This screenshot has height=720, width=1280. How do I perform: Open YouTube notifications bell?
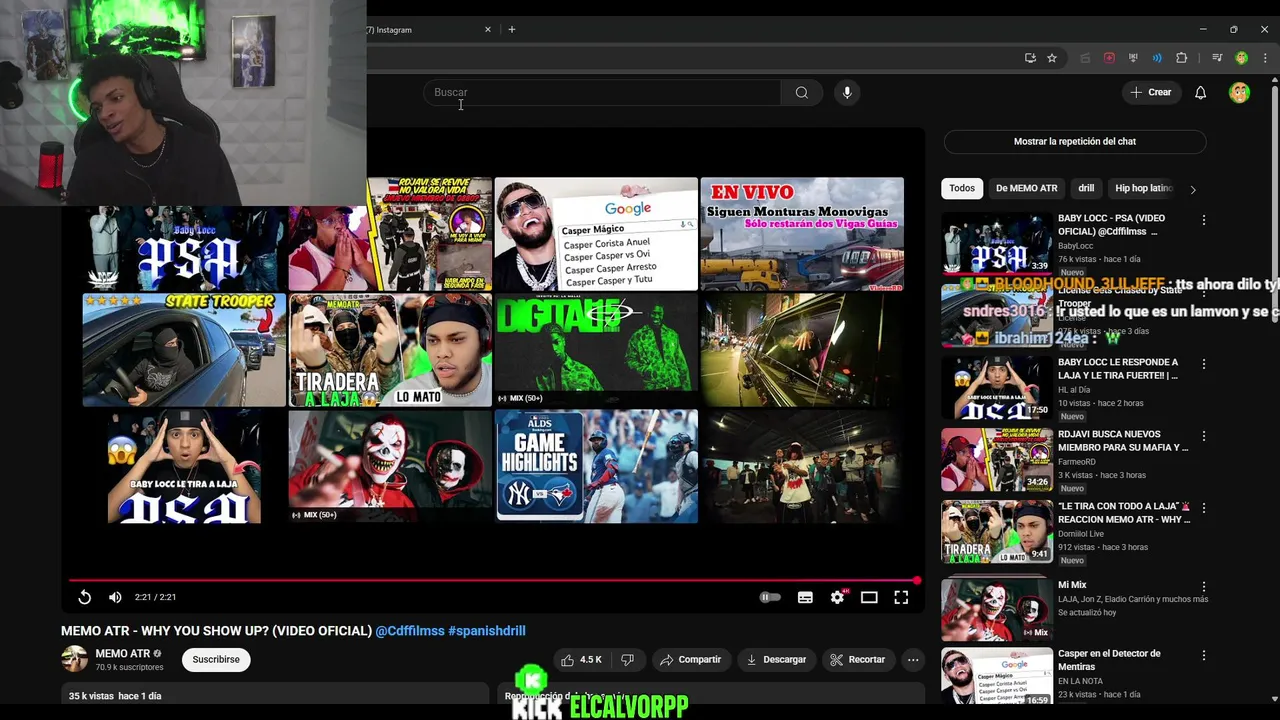tap(1201, 92)
